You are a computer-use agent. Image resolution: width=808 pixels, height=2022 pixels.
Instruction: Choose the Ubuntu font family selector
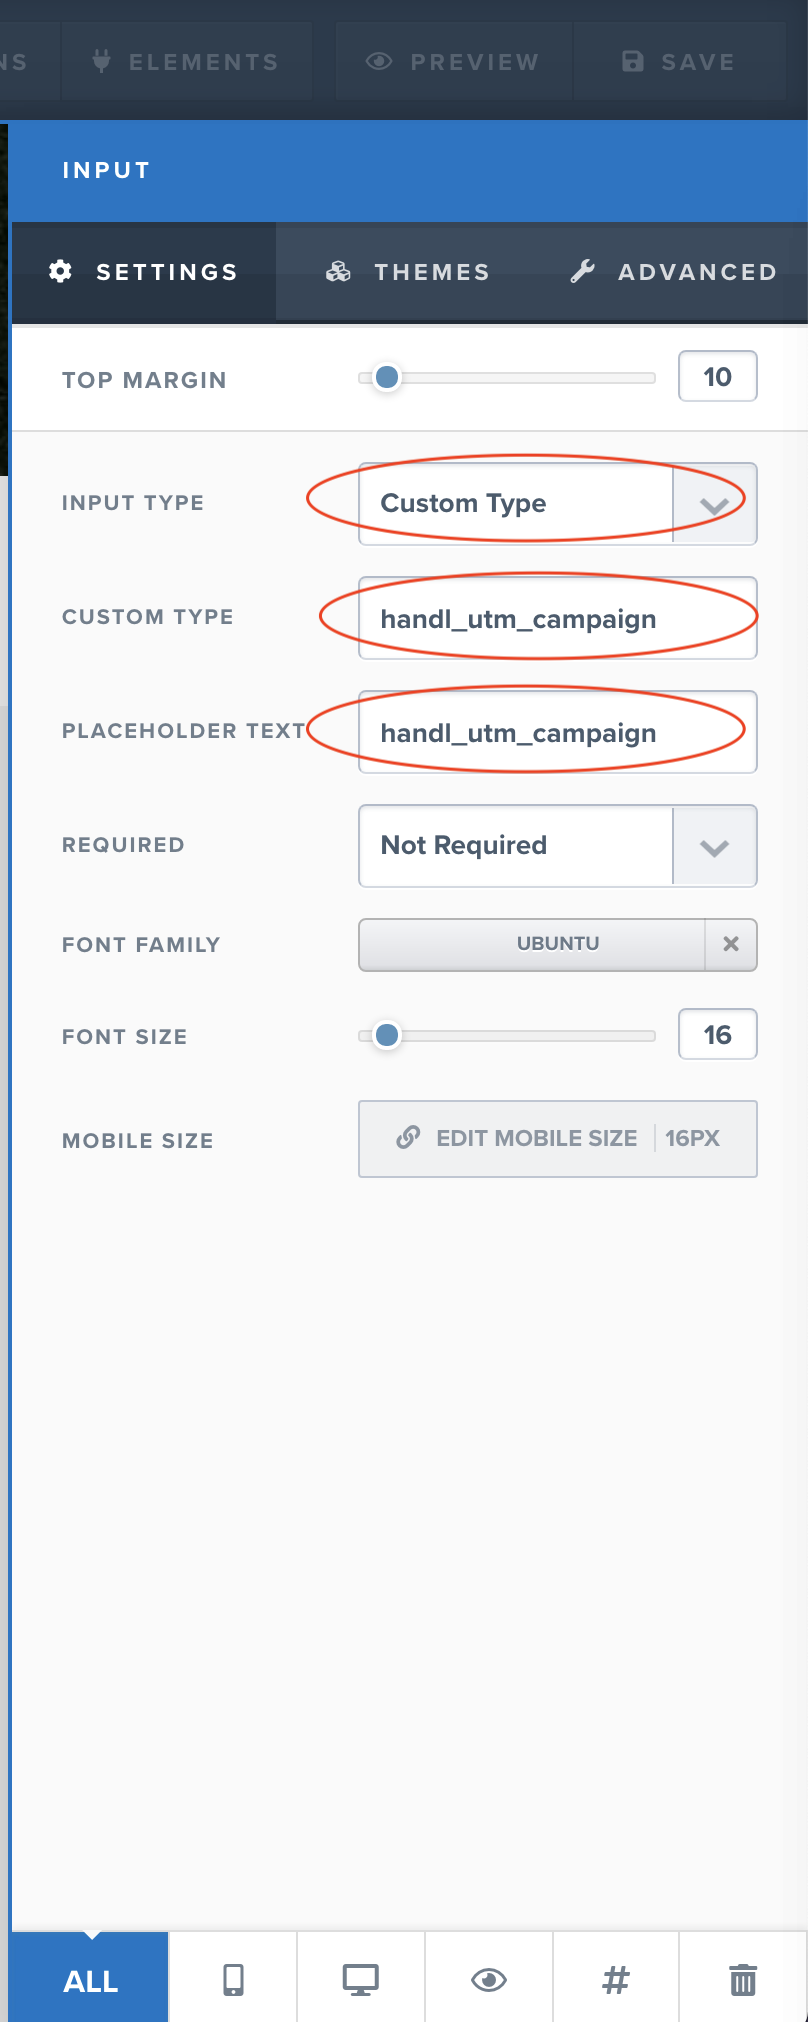pos(532,944)
